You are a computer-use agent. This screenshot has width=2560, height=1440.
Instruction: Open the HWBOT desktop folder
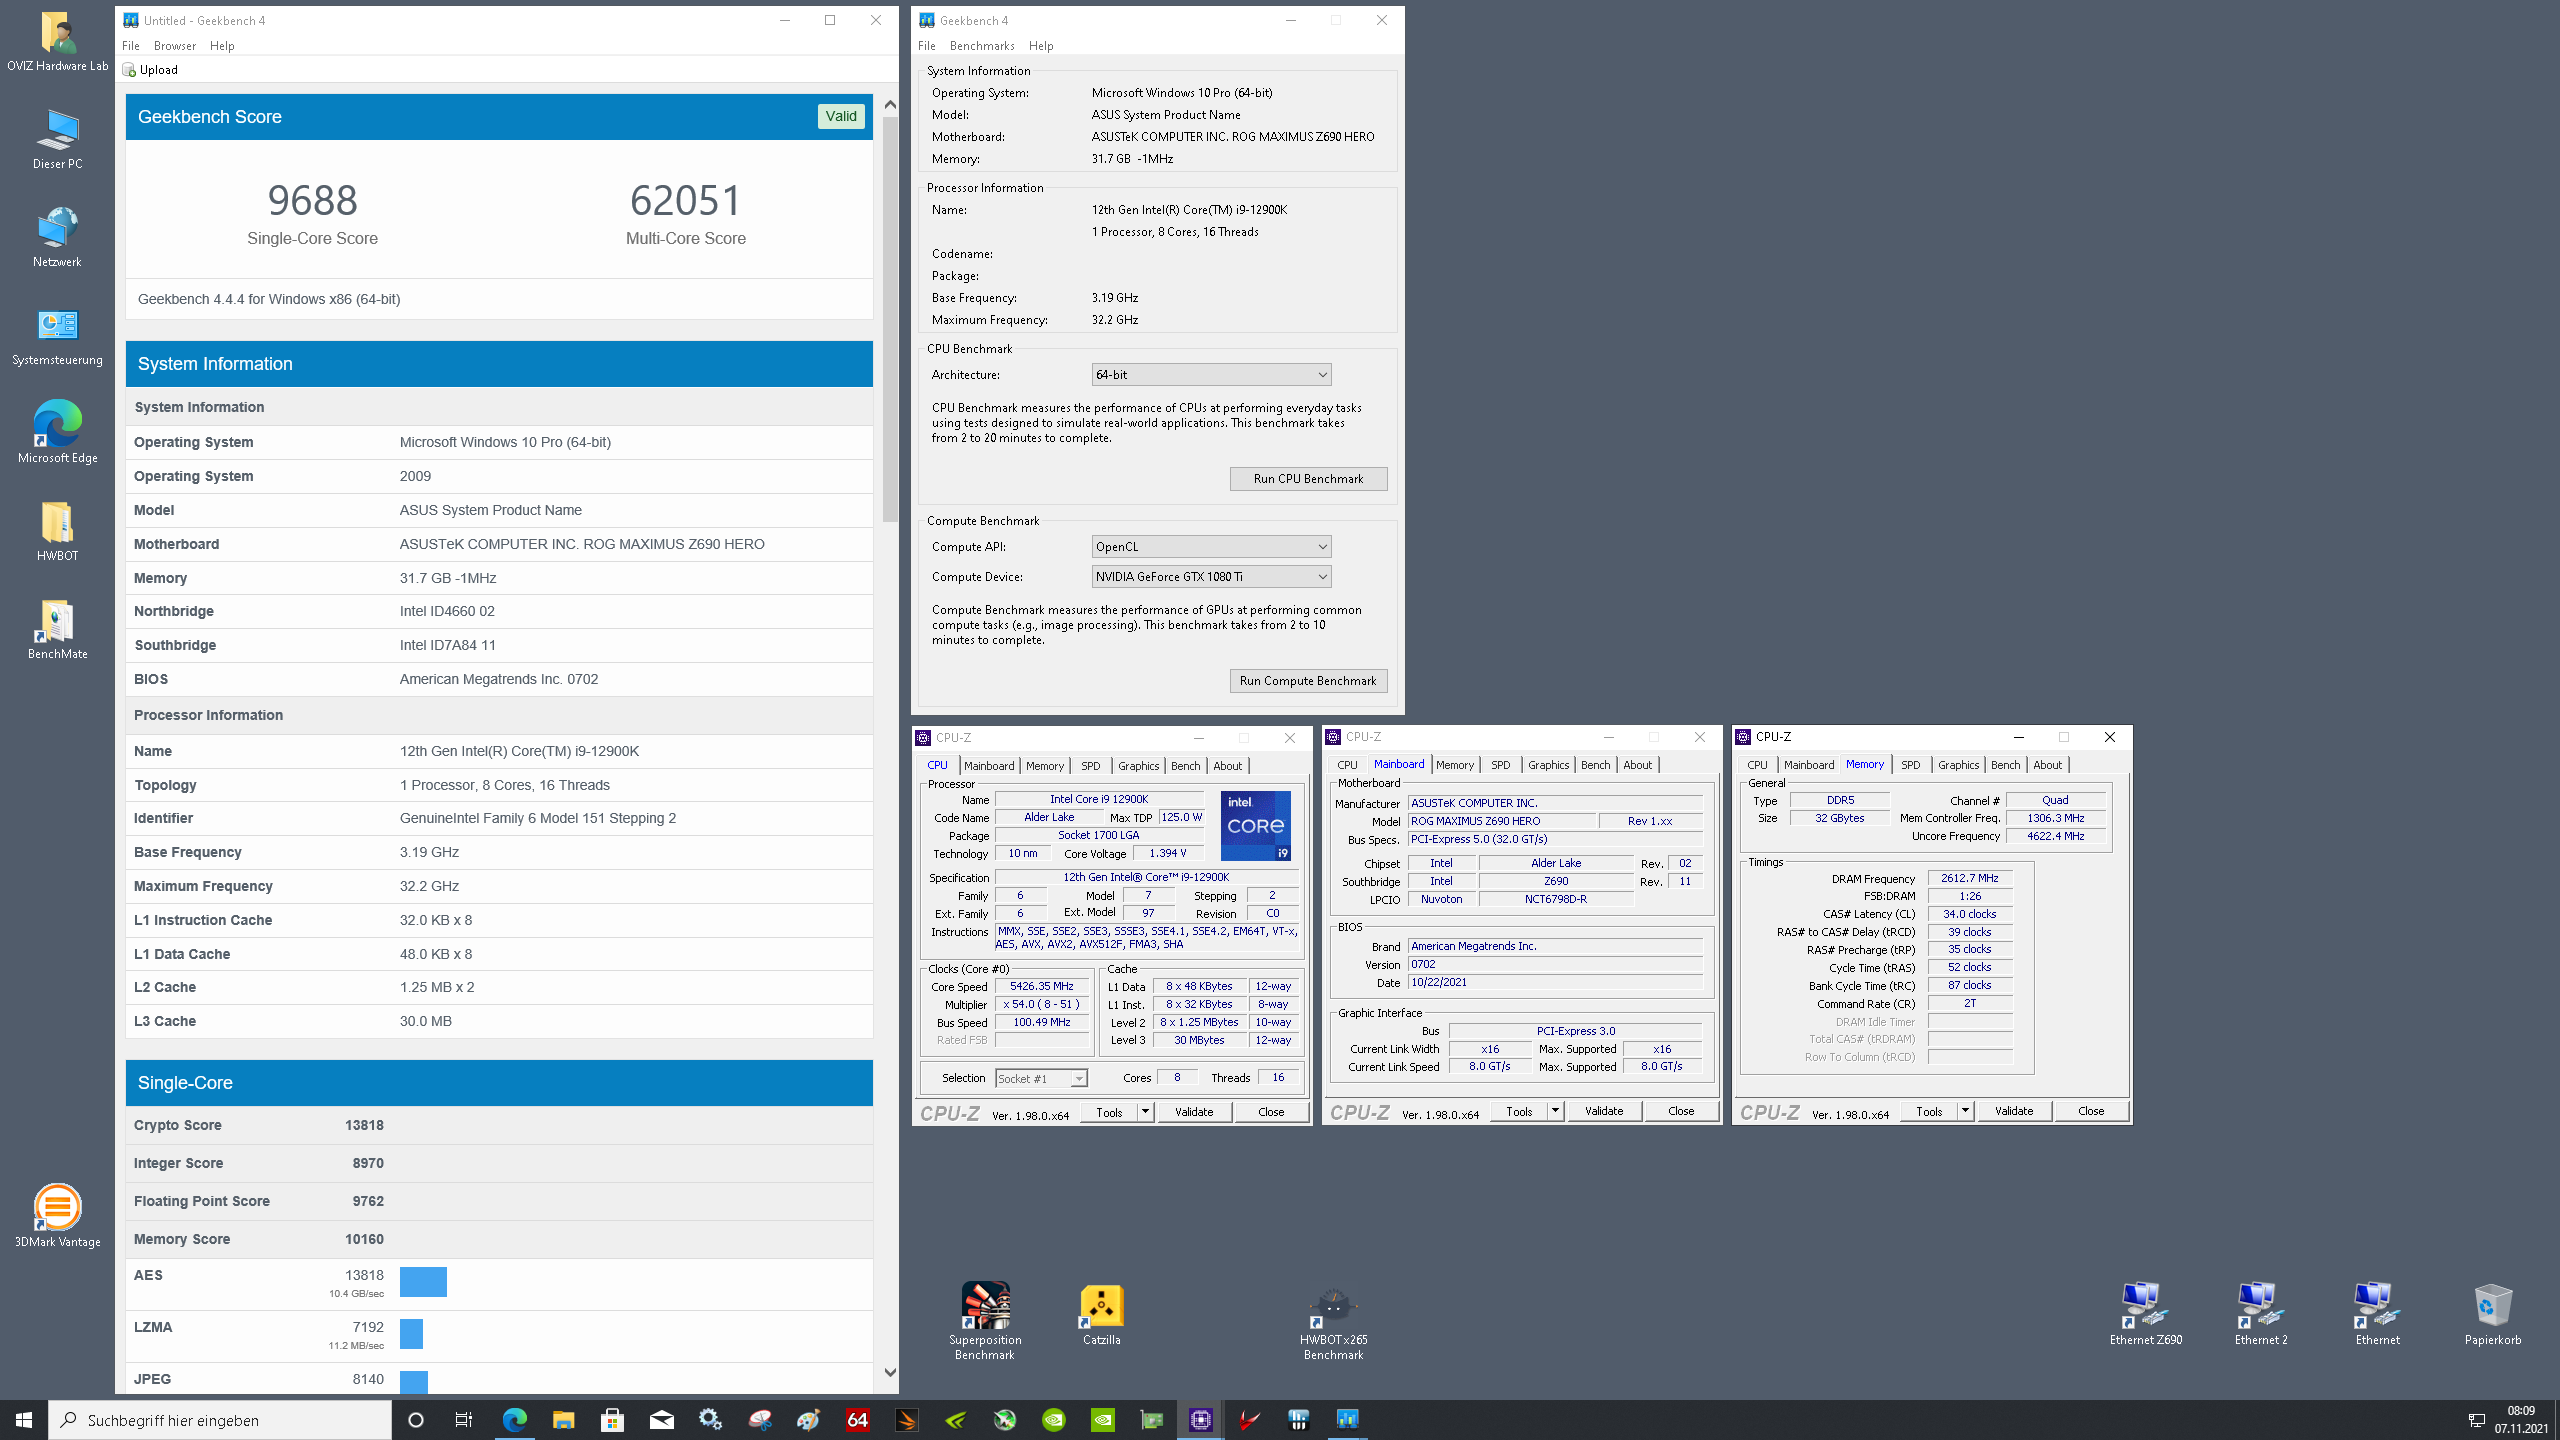57,531
